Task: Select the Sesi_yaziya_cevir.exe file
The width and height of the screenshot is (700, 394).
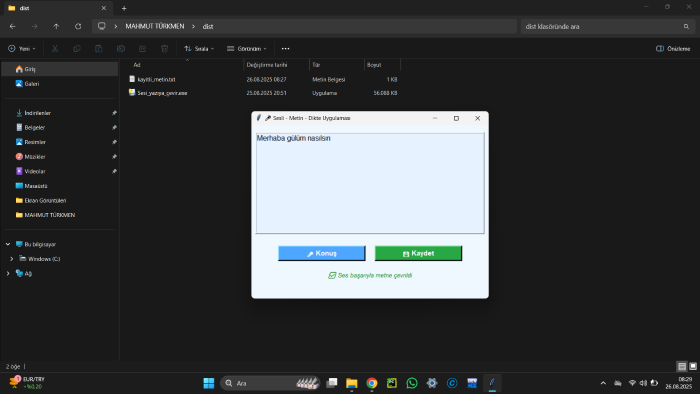Action: 263,93
